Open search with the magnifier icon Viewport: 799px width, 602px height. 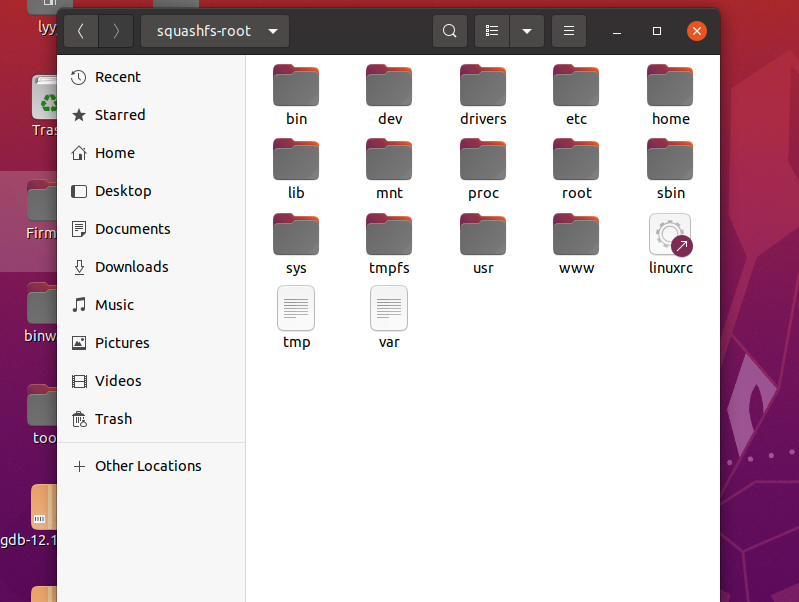coord(449,31)
